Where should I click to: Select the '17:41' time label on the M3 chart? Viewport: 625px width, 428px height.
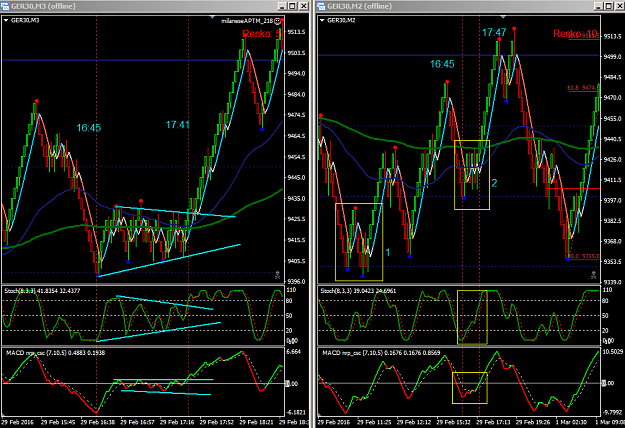177,125
